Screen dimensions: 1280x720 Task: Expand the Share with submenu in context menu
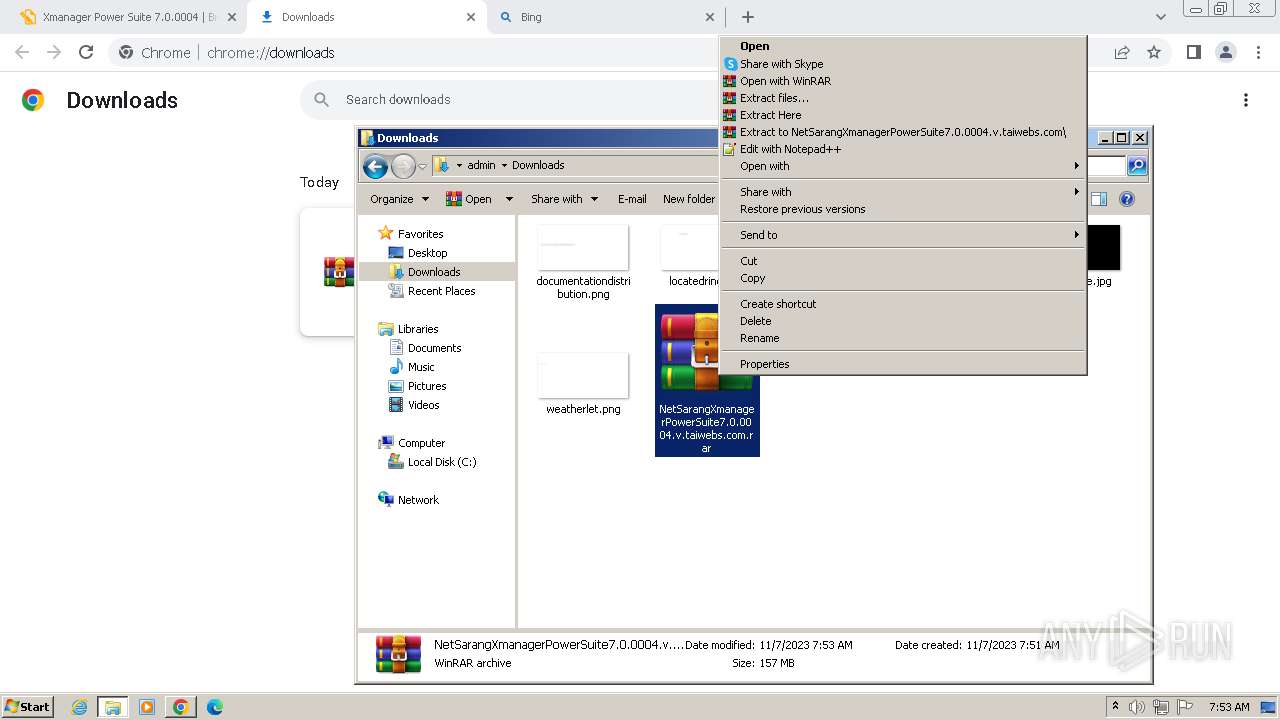coord(903,192)
